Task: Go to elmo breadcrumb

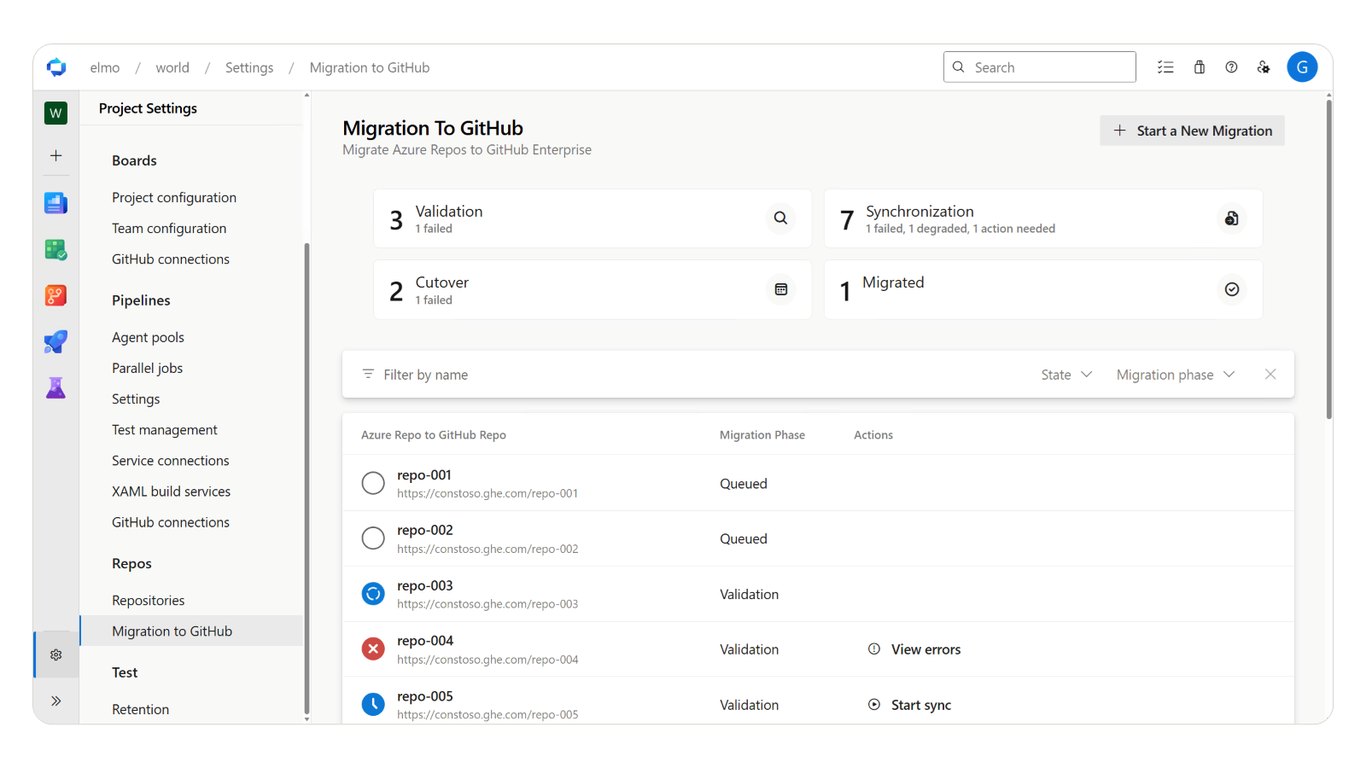Action: (x=105, y=67)
